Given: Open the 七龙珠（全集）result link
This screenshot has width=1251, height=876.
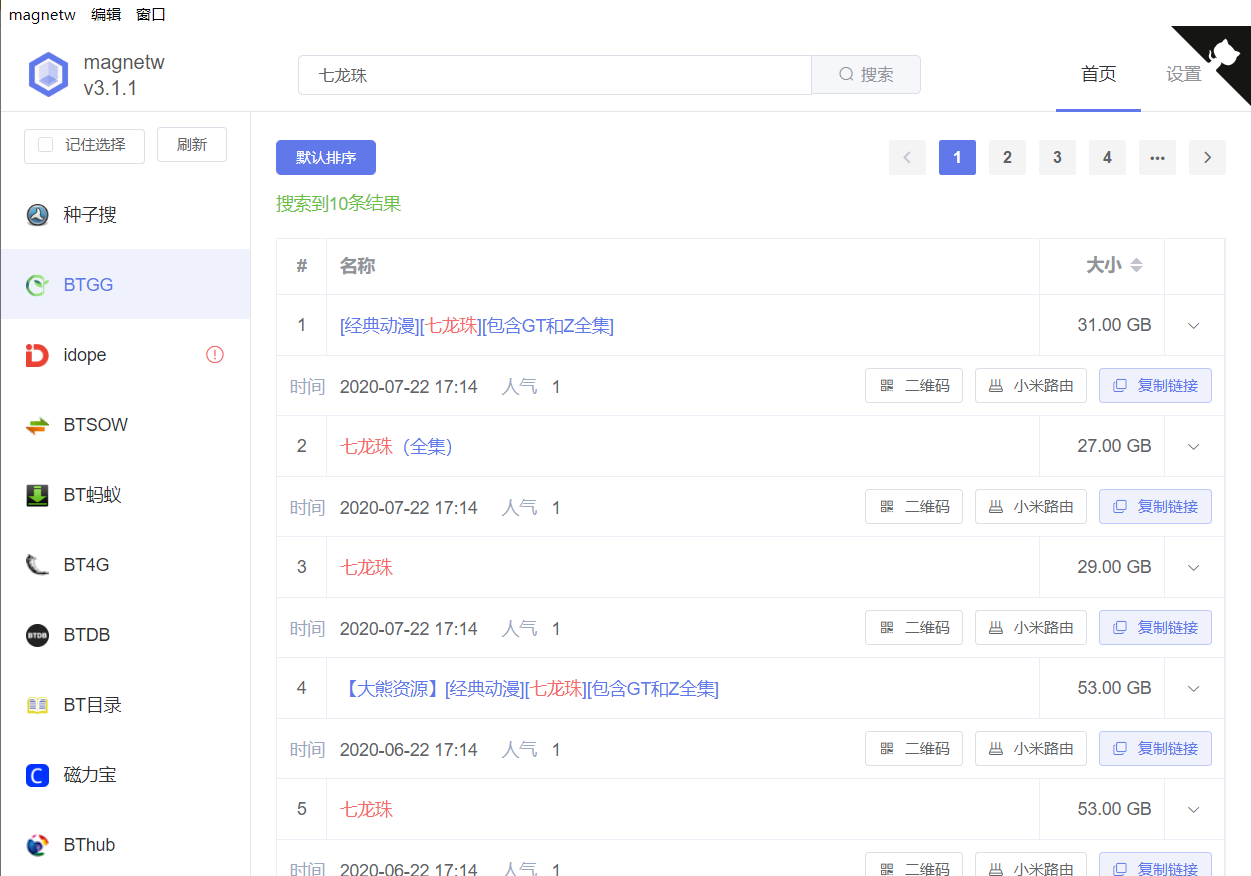Looking at the screenshot, I should (x=397, y=446).
